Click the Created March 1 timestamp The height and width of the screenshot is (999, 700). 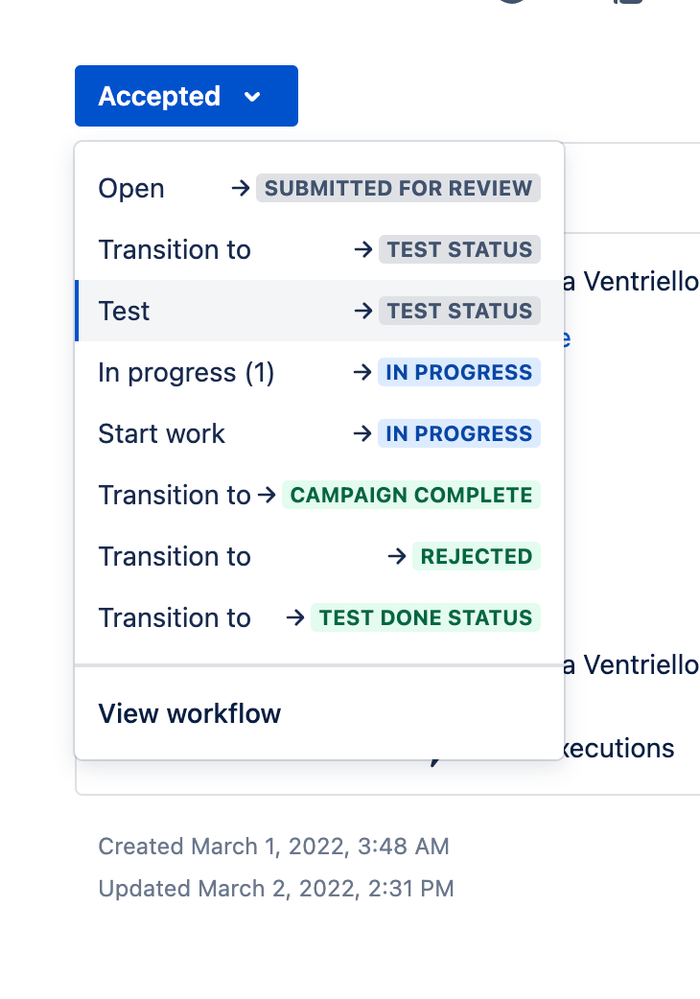point(273,845)
